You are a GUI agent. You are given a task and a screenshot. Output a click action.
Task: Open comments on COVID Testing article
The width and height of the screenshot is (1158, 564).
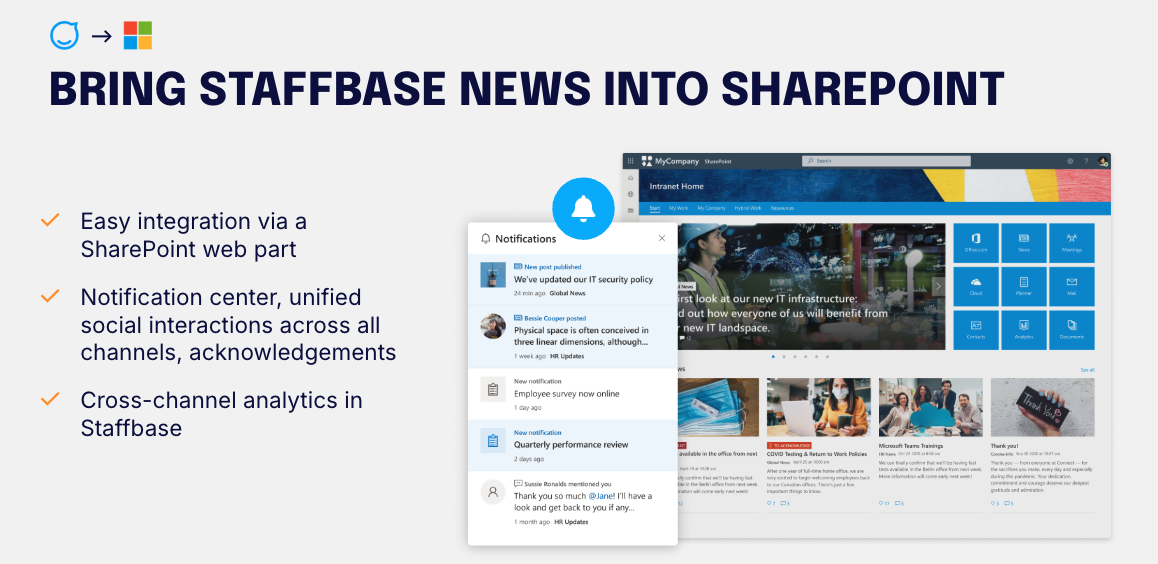(x=785, y=503)
